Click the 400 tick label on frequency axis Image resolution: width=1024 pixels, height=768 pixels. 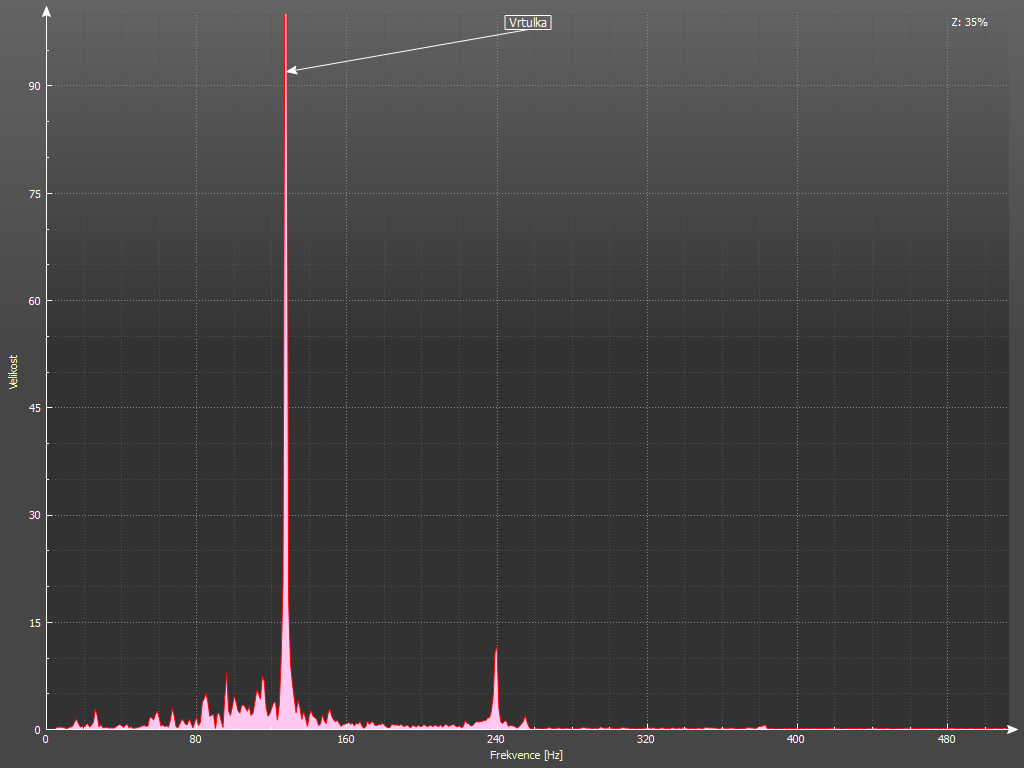(x=795, y=740)
